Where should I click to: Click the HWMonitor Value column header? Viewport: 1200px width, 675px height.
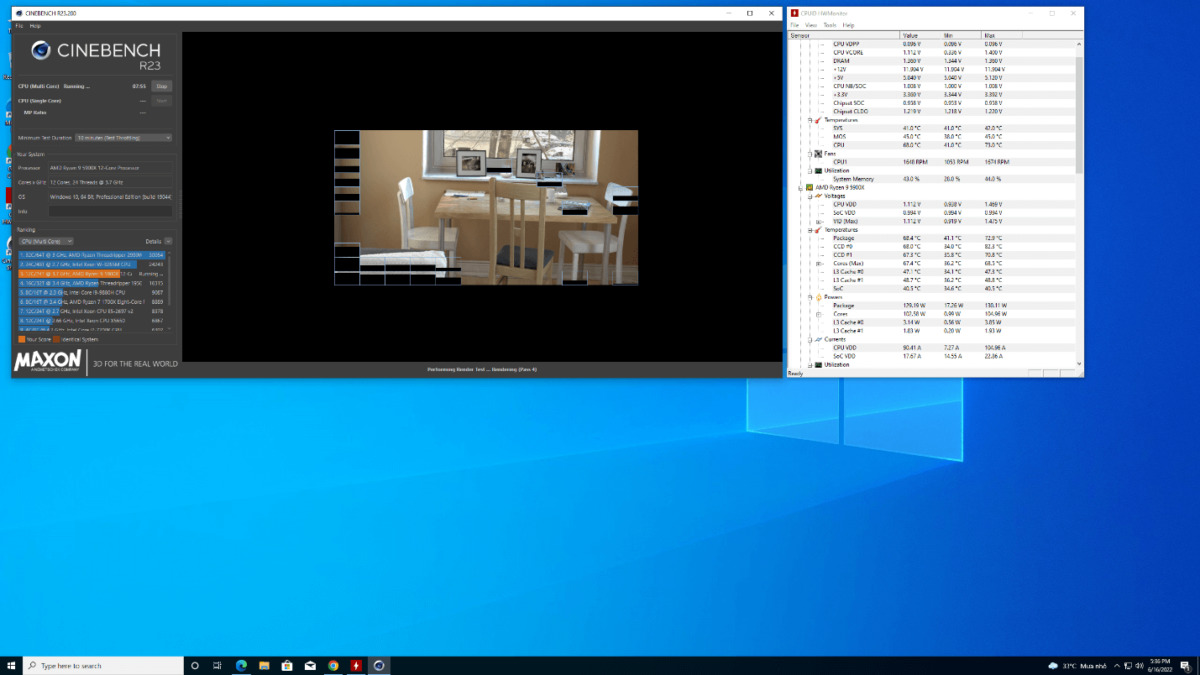[x=910, y=35]
